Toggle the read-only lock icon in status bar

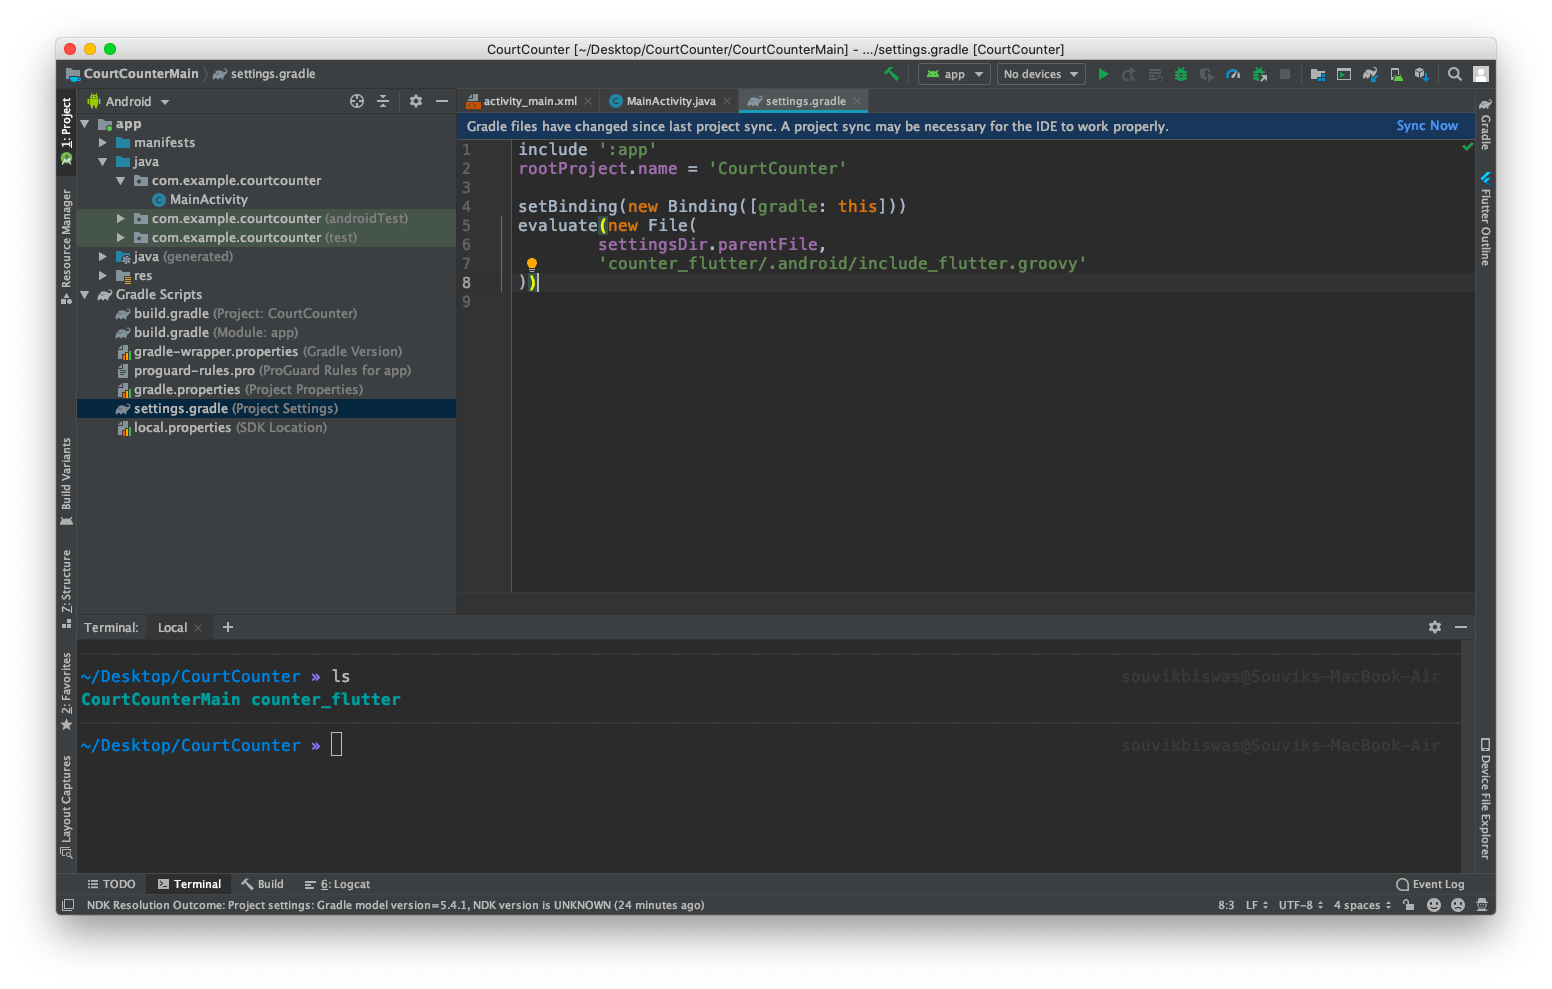coord(1409,905)
